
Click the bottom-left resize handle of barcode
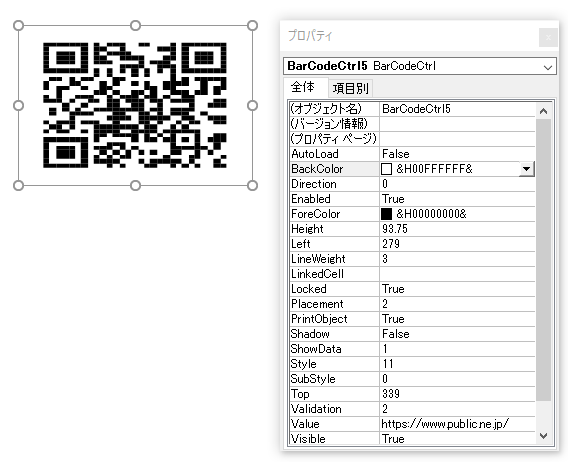pyautogui.click(x=18, y=186)
